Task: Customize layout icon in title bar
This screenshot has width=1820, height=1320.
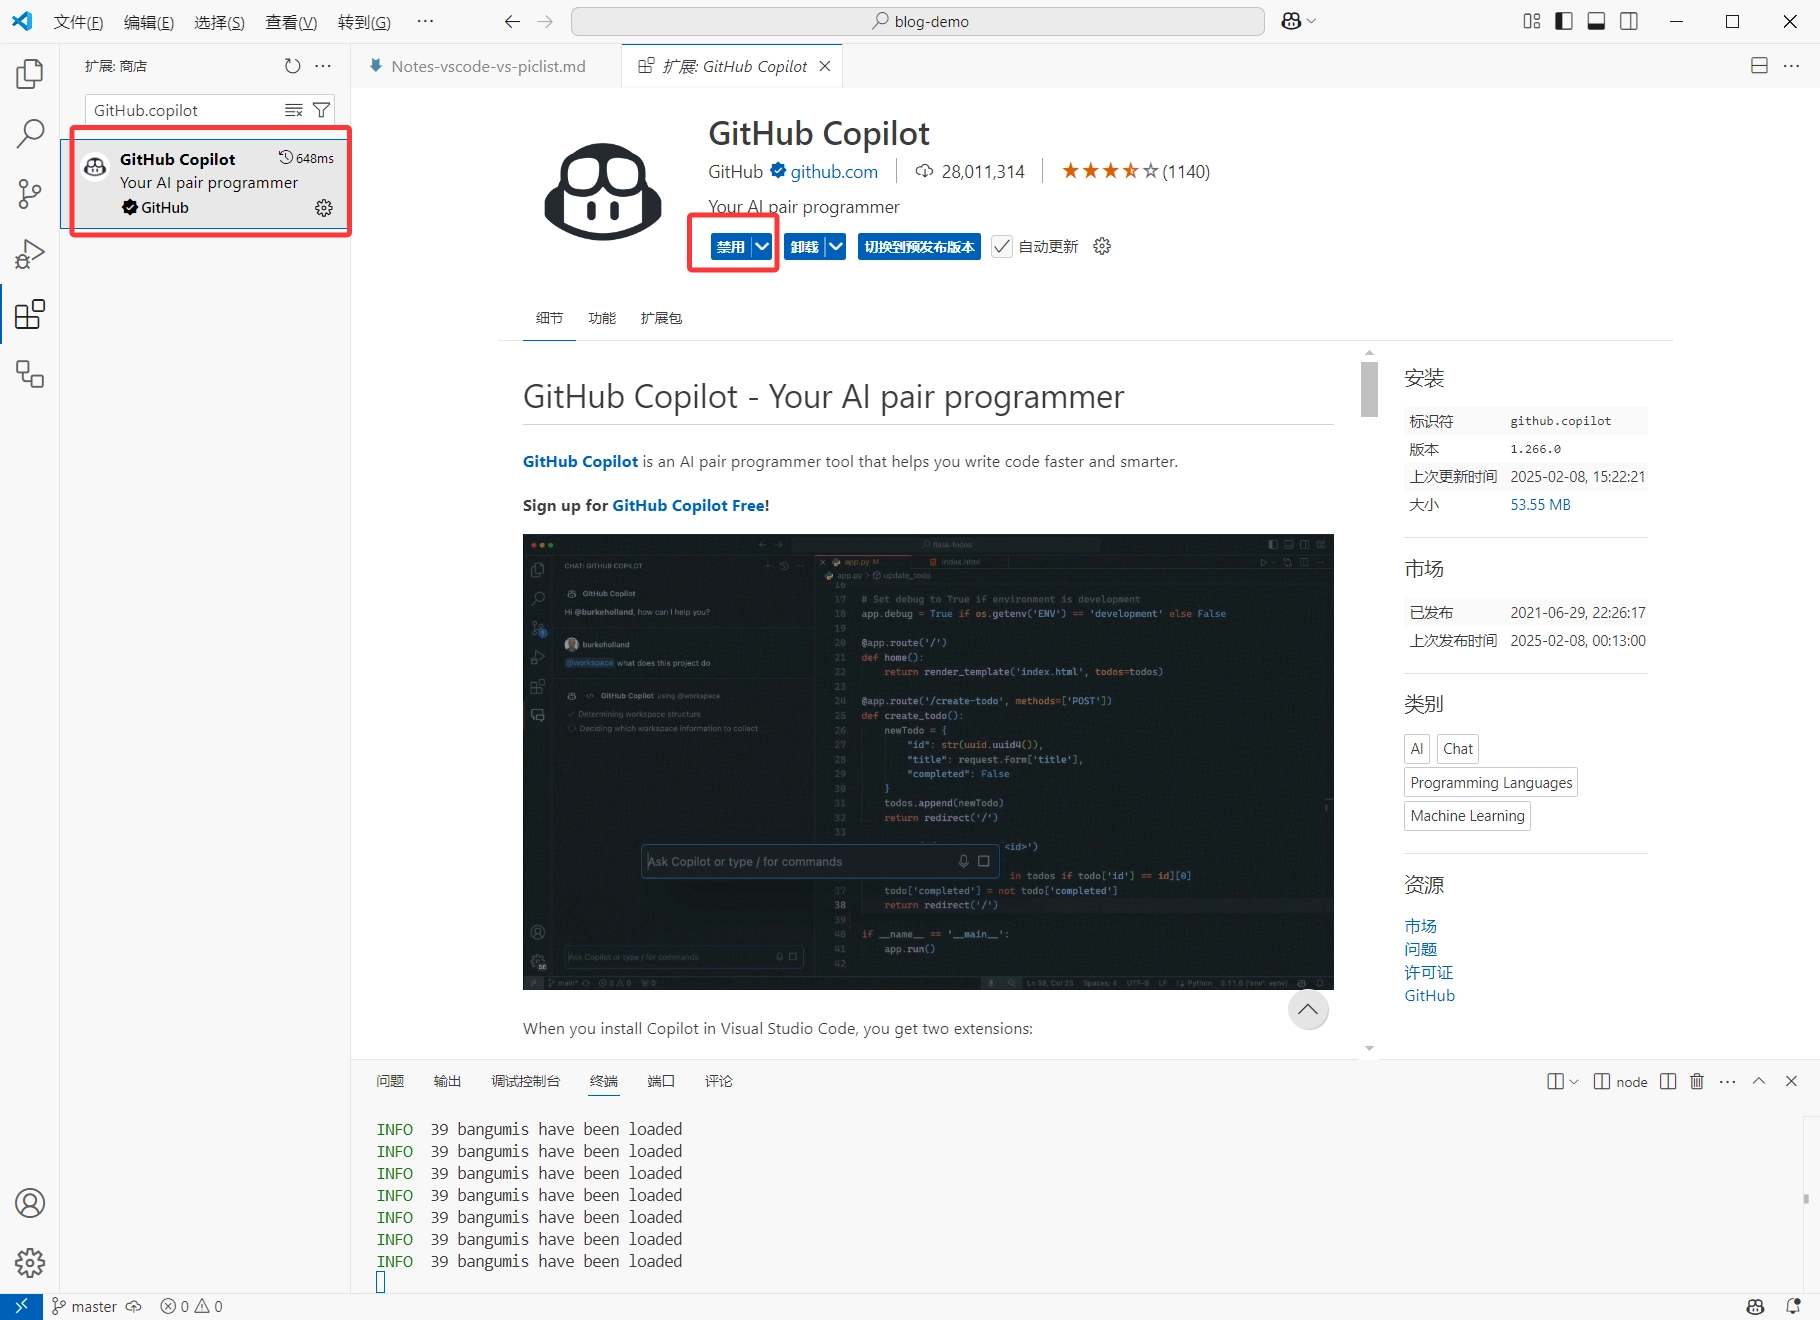Action: pos(1532,21)
